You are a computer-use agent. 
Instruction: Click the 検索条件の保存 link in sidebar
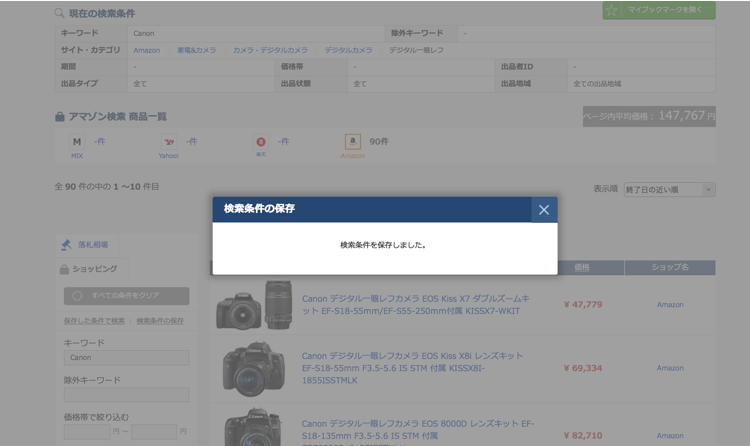point(160,321)
